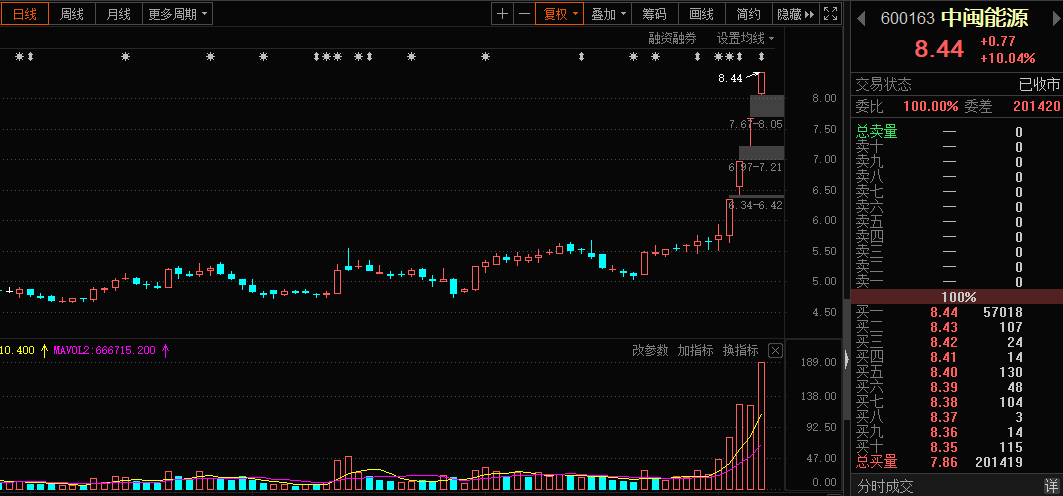Toggle fullscreen chart view icon
Screen dimensions: 1063x496
pyautogui.click(x=830, y=14)
